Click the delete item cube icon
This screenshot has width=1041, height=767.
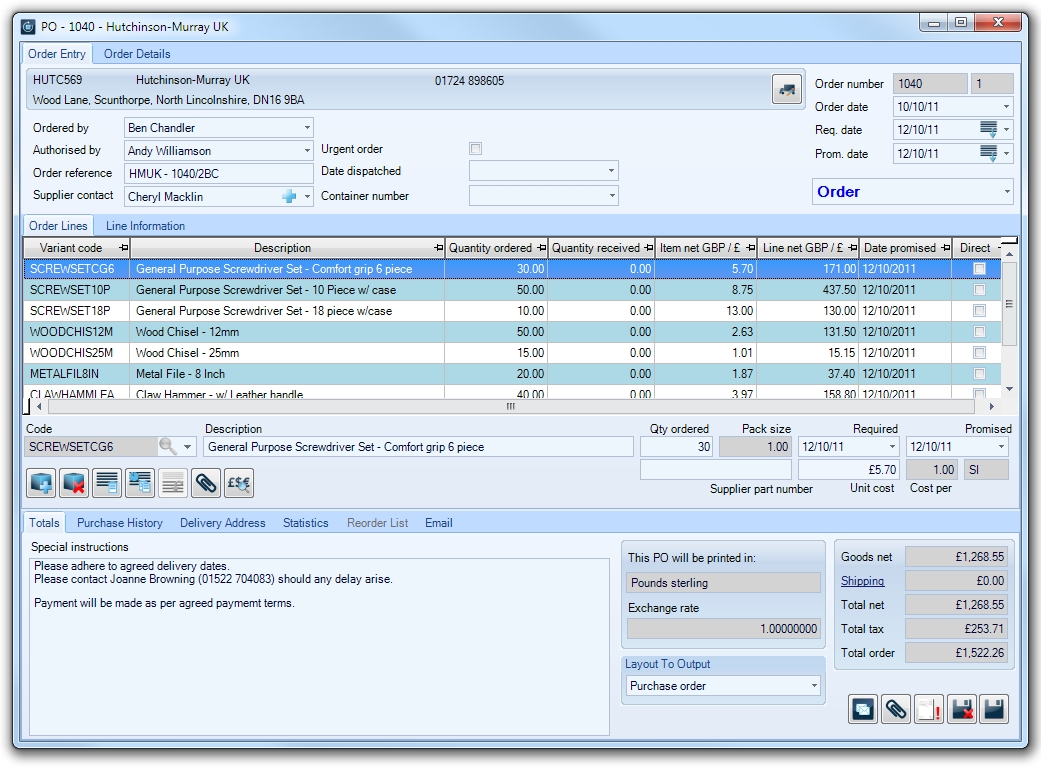click(75, 484)
